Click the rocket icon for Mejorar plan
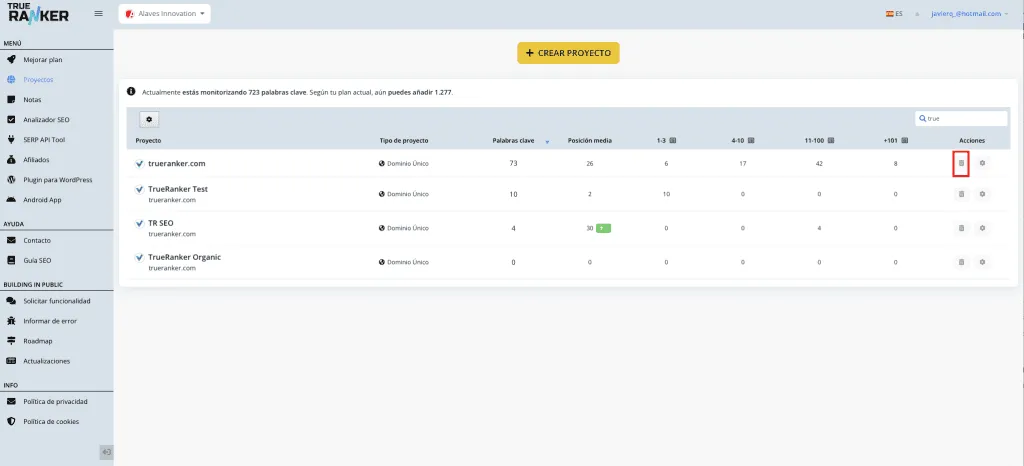This screenshot has width=1024, height=466. click(11, 59)
